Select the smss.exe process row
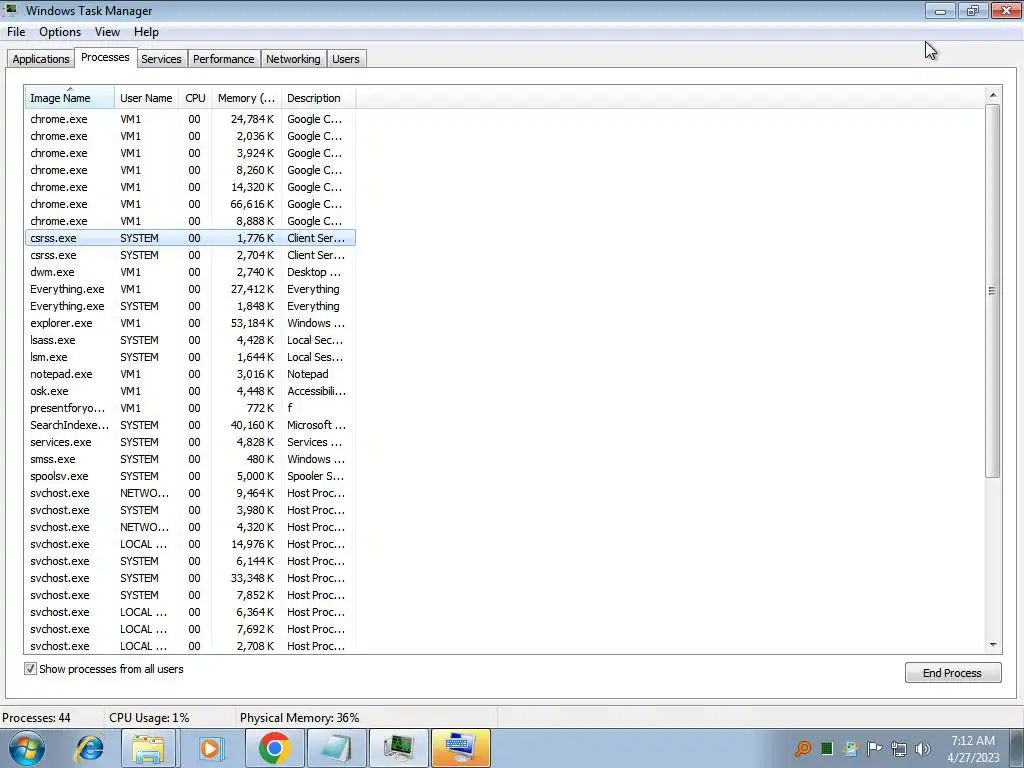This screenshot has height=768, width=1024. 190,458
